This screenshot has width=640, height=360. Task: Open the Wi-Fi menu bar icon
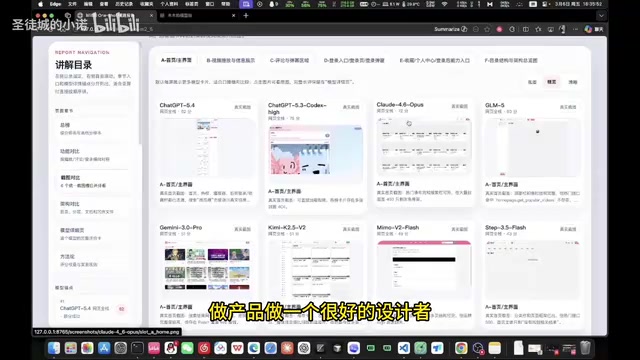pos(444,4)
